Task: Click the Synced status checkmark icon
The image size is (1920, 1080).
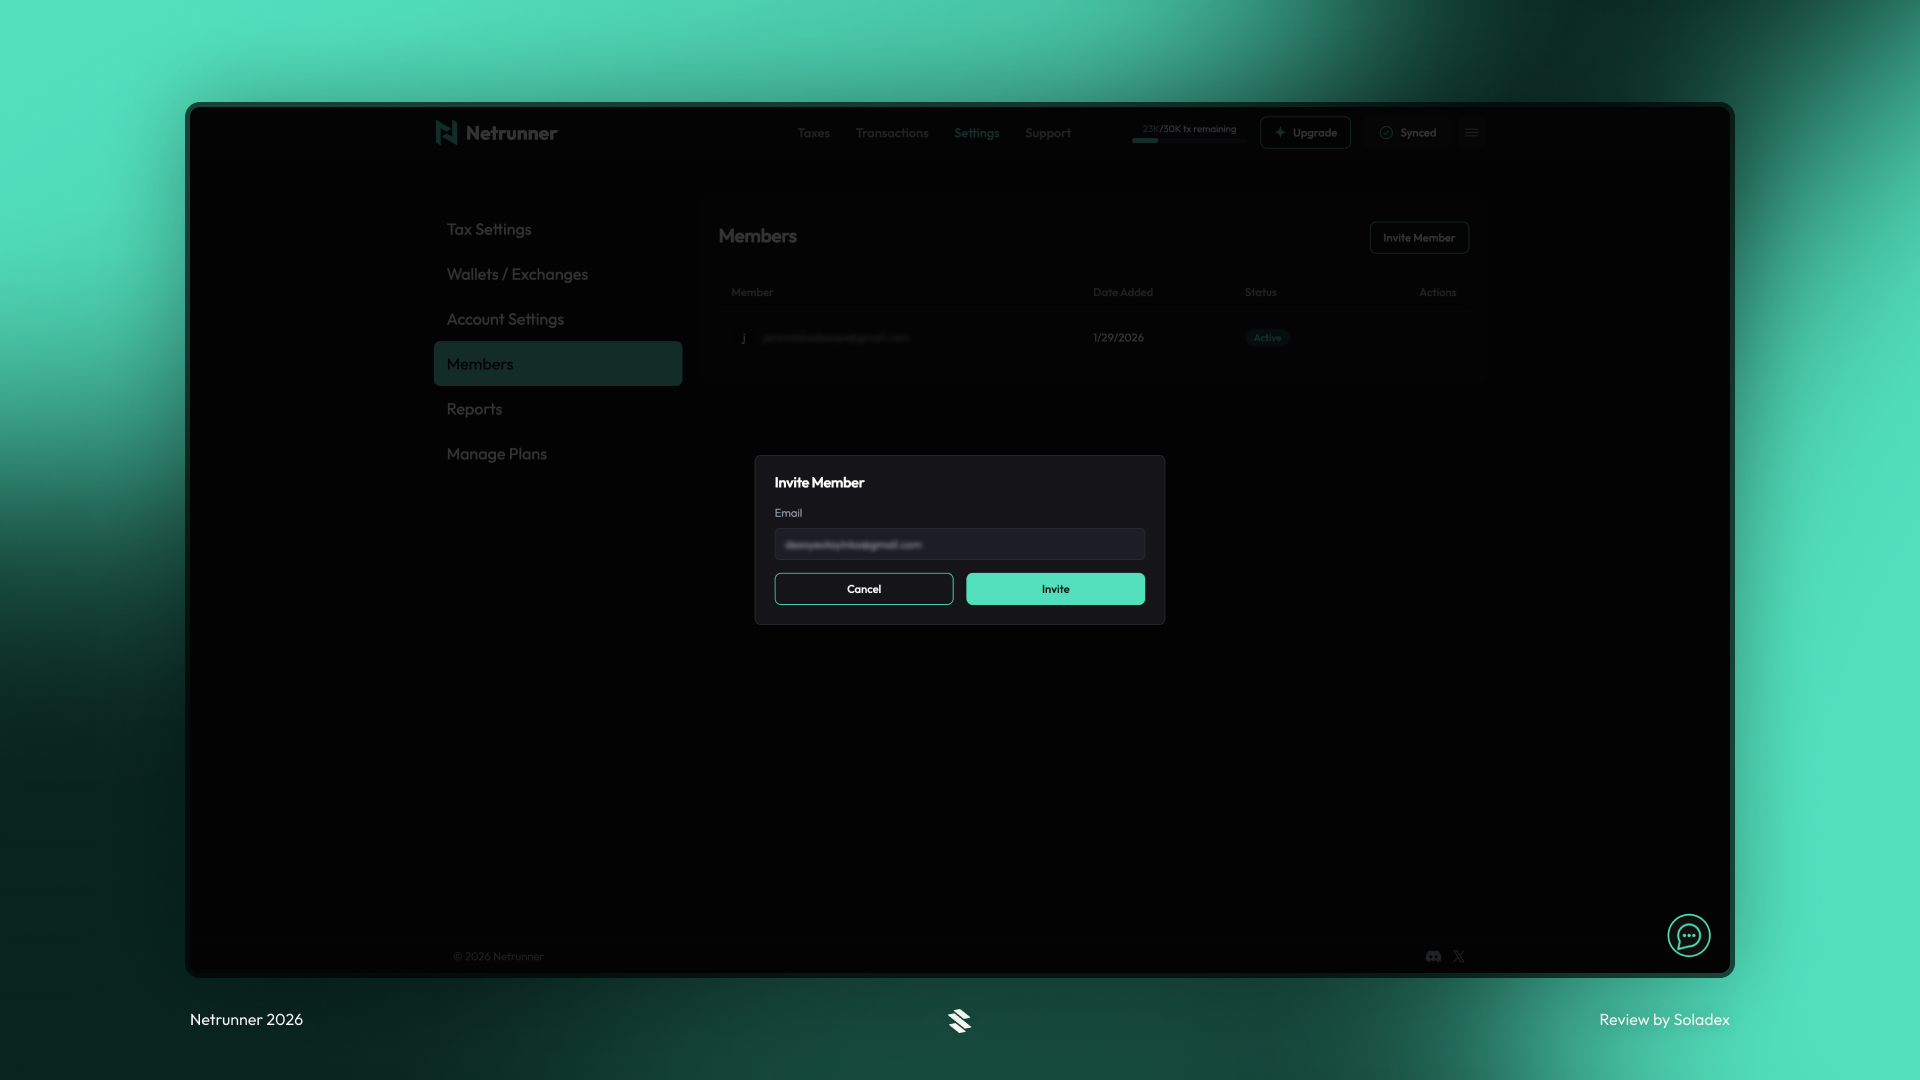Action: [1385, 132]
